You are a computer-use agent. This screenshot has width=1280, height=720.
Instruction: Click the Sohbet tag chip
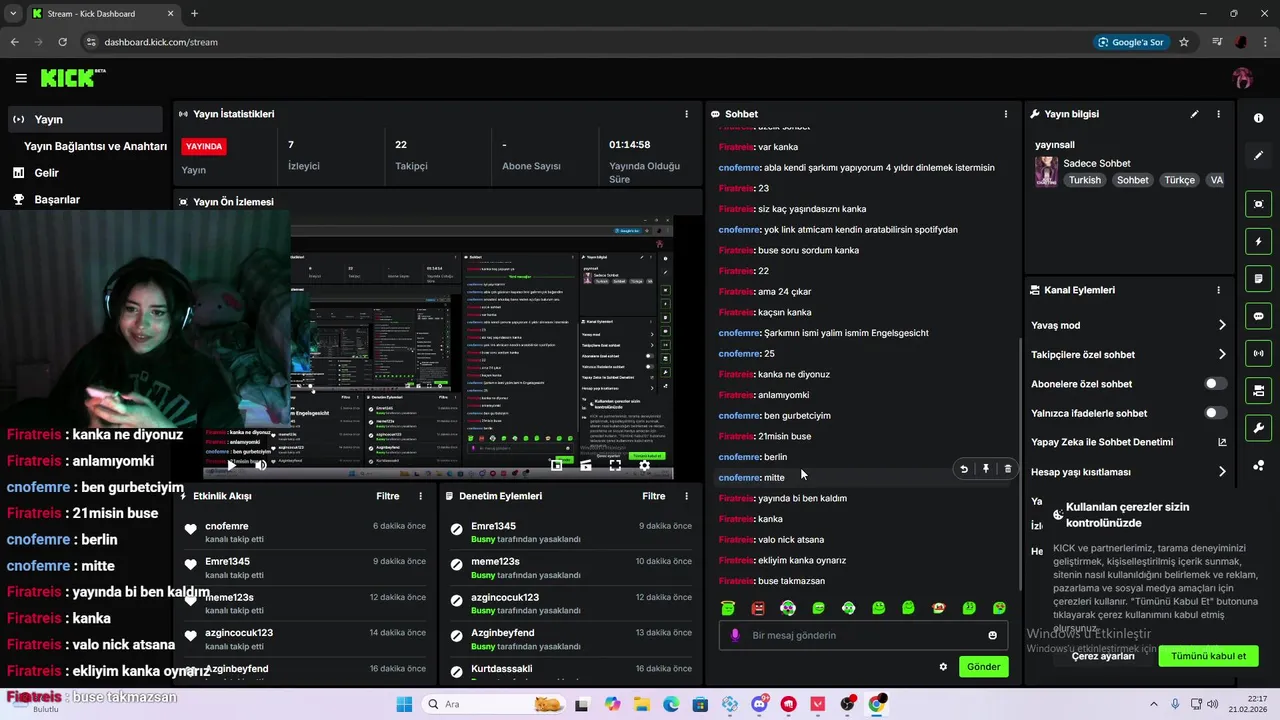click(1133, 180)
